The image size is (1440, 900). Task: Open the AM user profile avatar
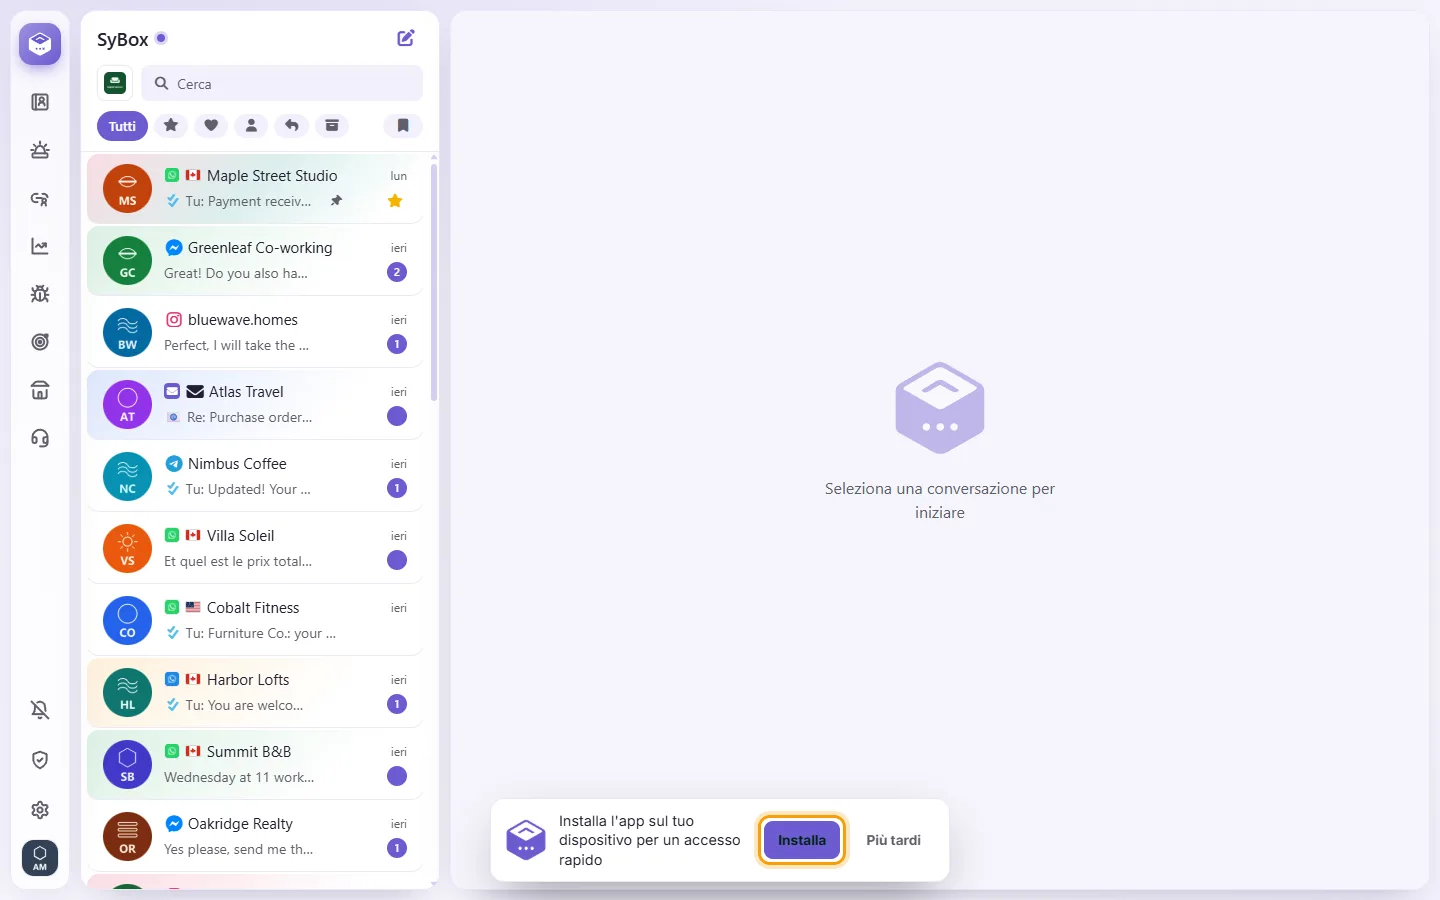[x=40, y=858]
